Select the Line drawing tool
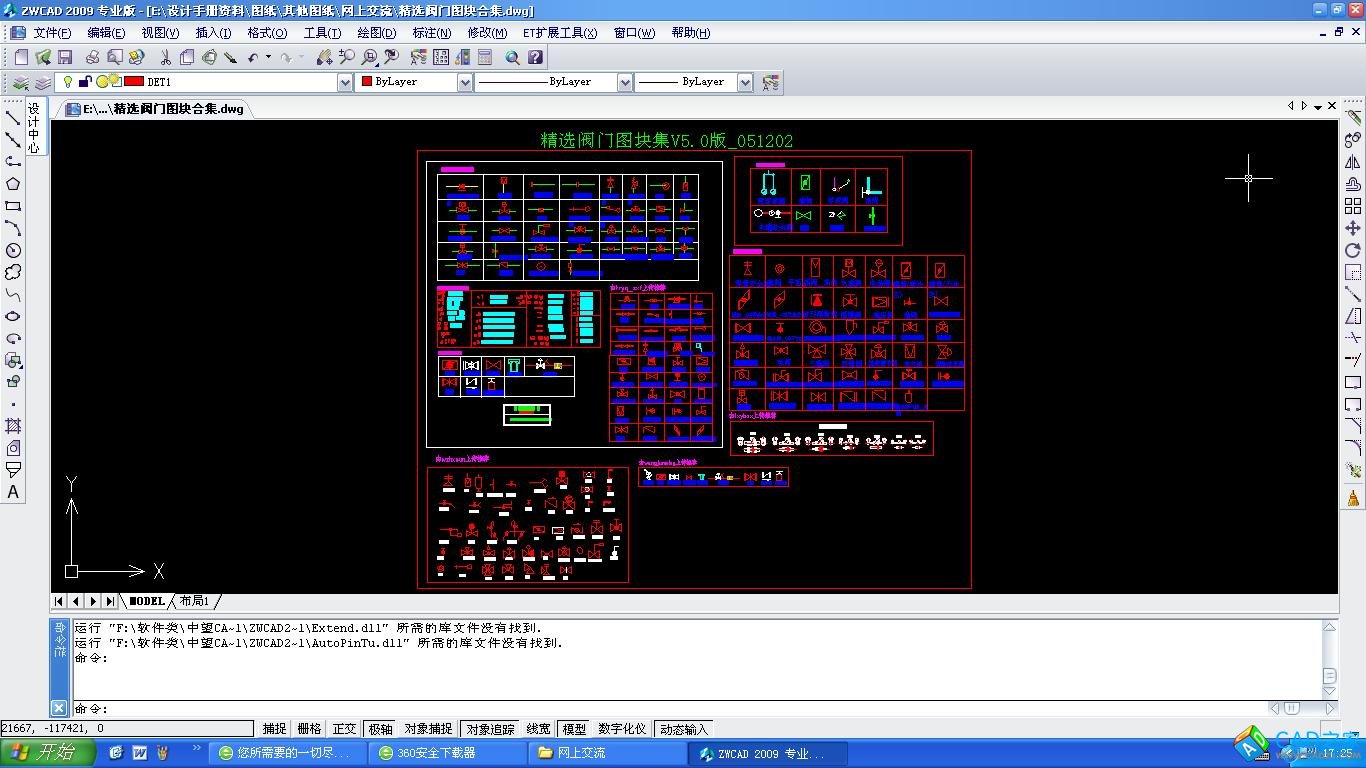Viewport: 1366px width, 768px height. [x=13, y=118]
